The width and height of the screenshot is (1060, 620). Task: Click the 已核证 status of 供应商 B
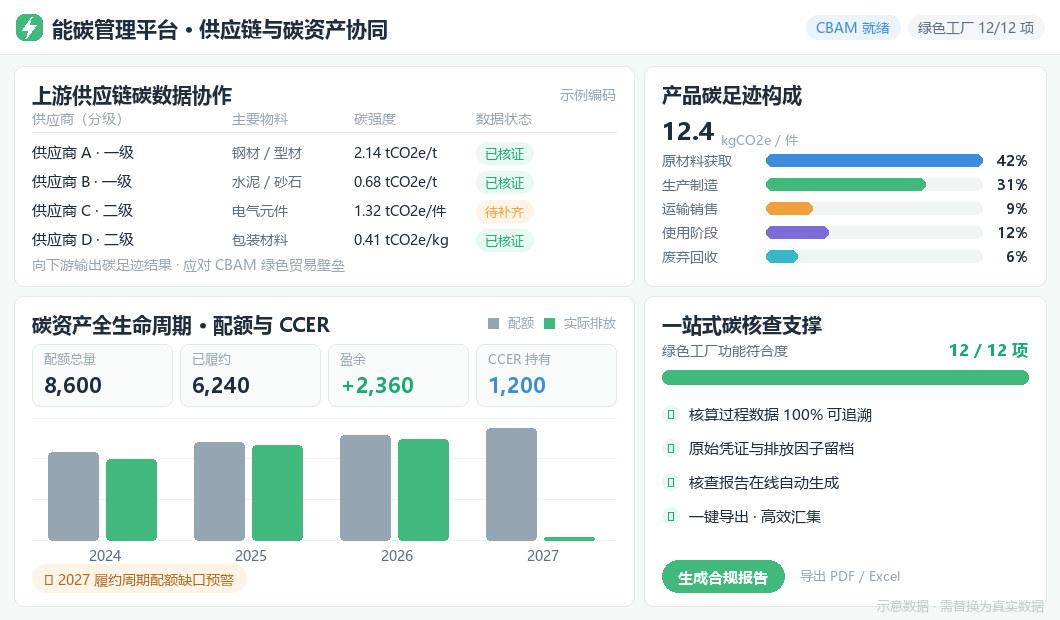[504, 183]
